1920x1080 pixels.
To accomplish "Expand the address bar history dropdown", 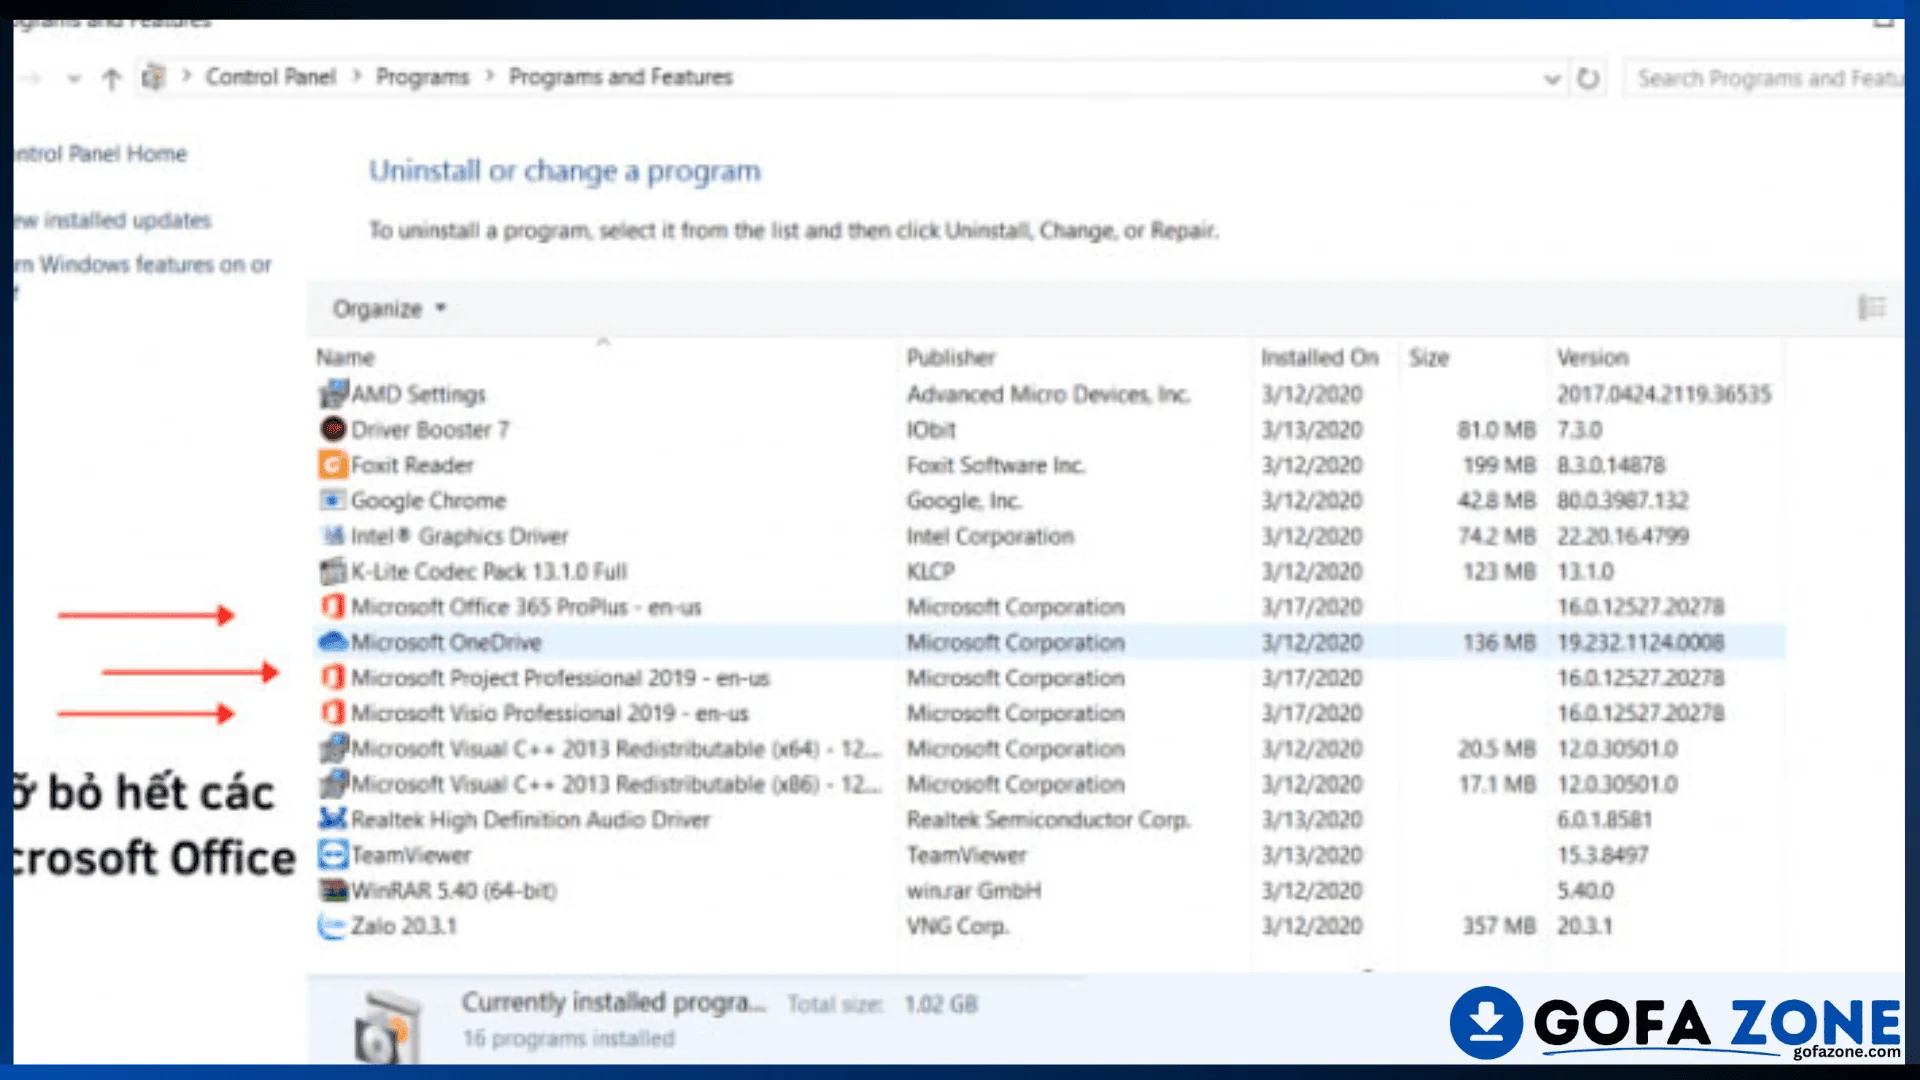I will pyautogui.click(x=1552, y=78).
